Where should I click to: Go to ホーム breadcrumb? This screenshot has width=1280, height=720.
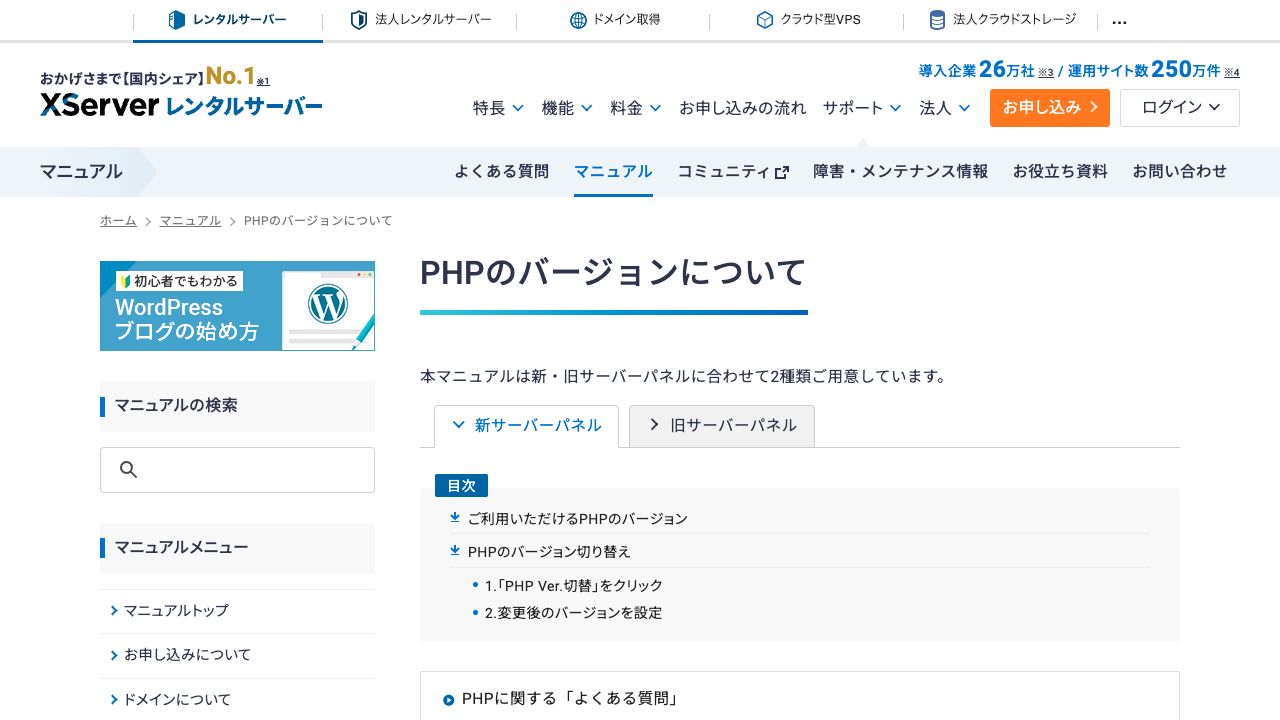[x=118, y=221]
